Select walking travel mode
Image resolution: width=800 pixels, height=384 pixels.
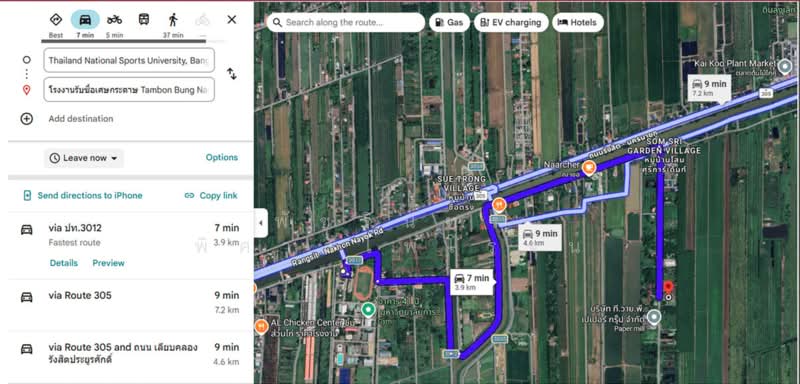(x=173, y=20)
